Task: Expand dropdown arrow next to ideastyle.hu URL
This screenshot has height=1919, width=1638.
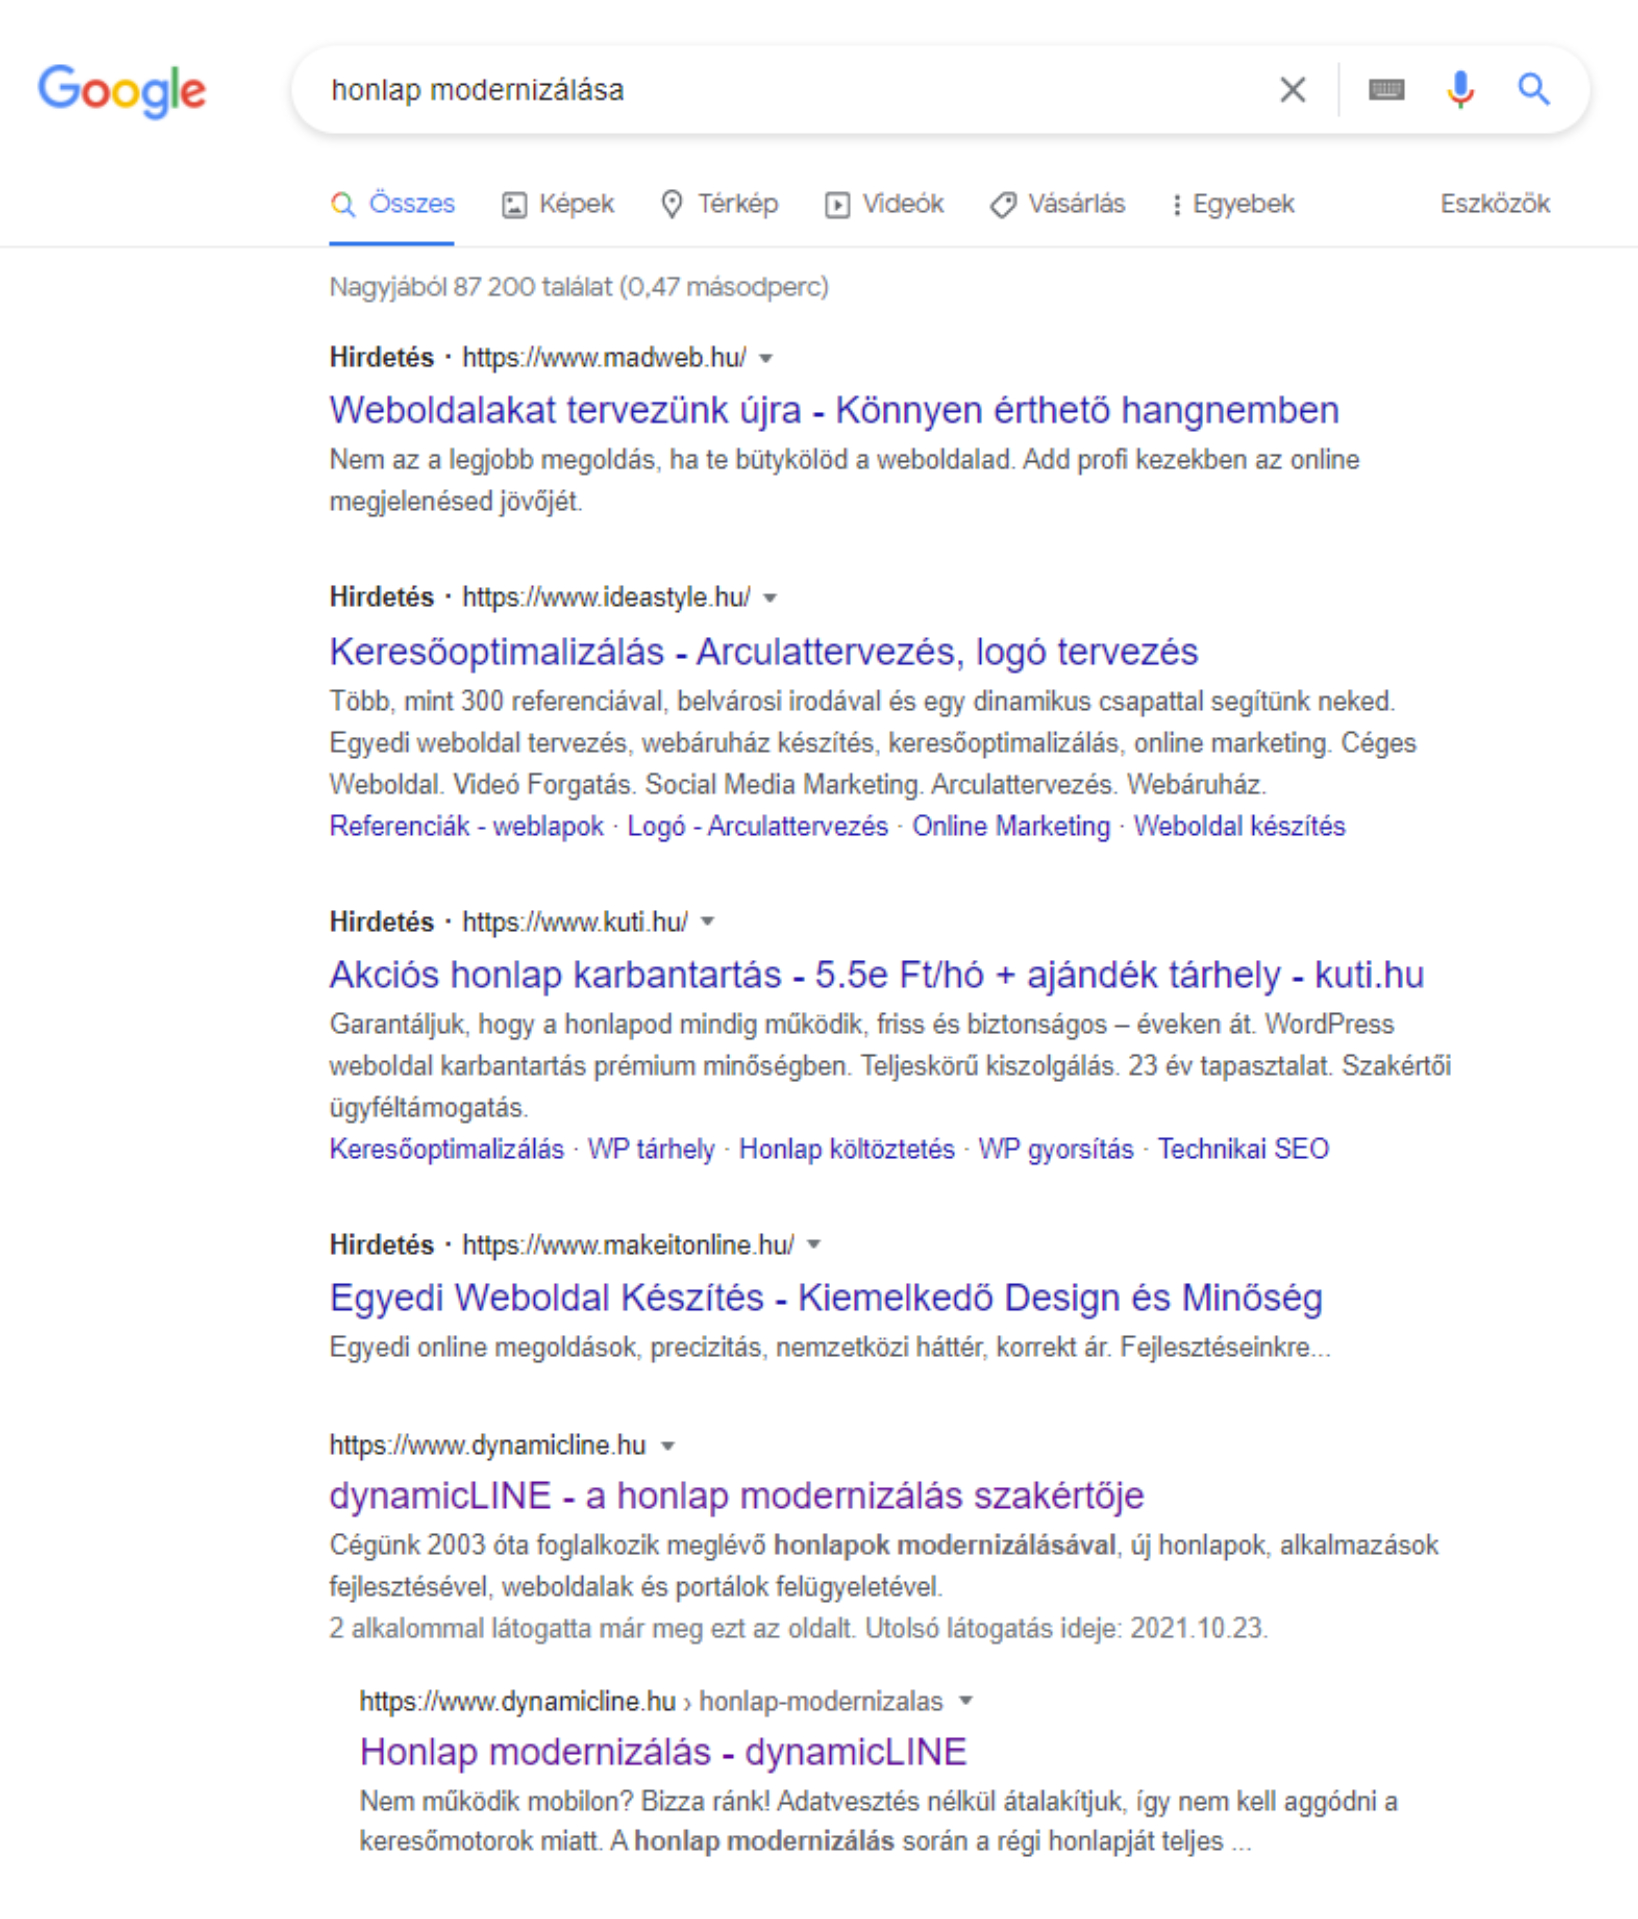Action: point(770,599)
